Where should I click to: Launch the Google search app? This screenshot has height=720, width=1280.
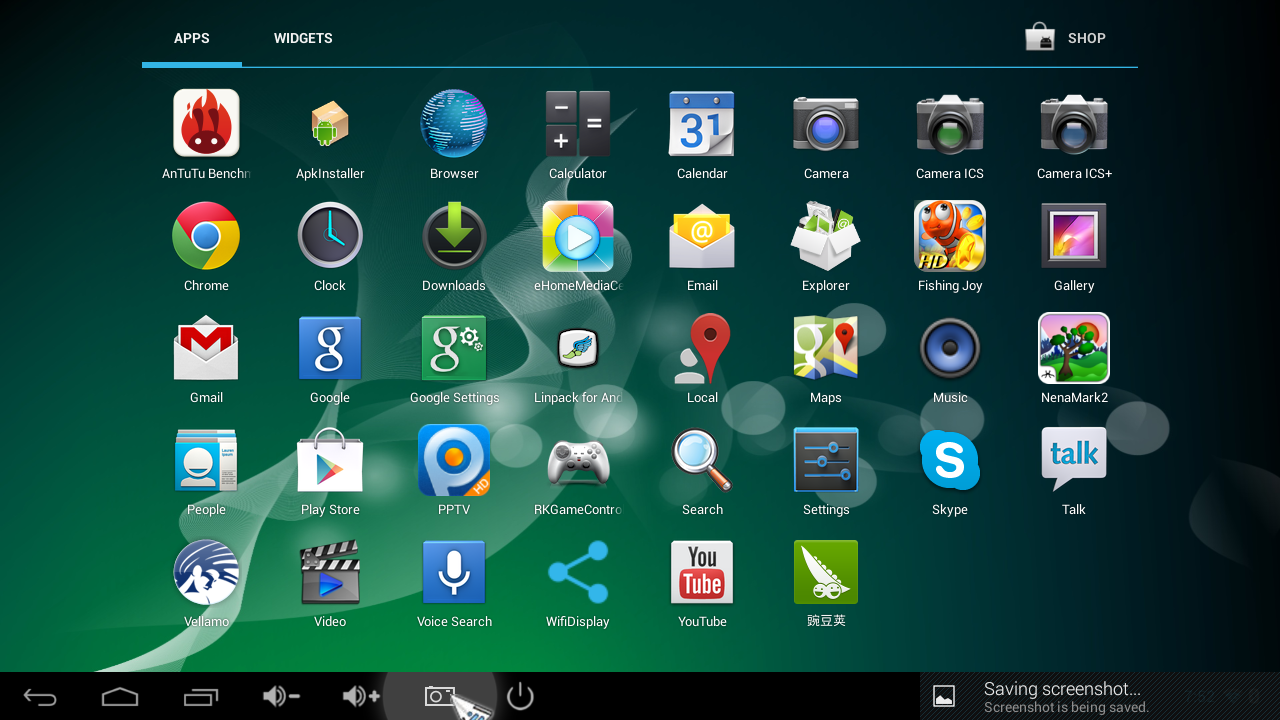coord(330,348)
